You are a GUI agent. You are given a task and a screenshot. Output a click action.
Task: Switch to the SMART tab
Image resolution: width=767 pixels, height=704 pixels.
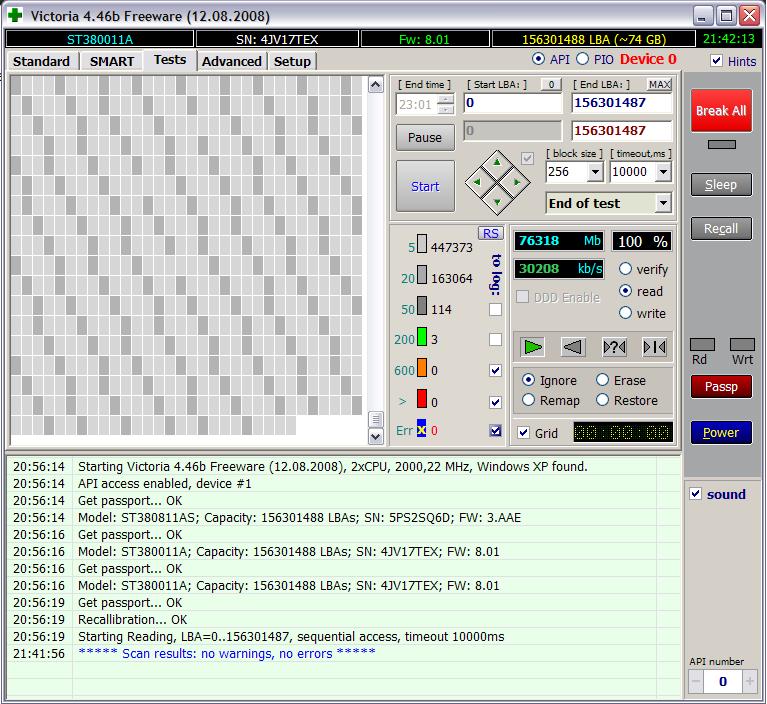click(x=112, y=61)
